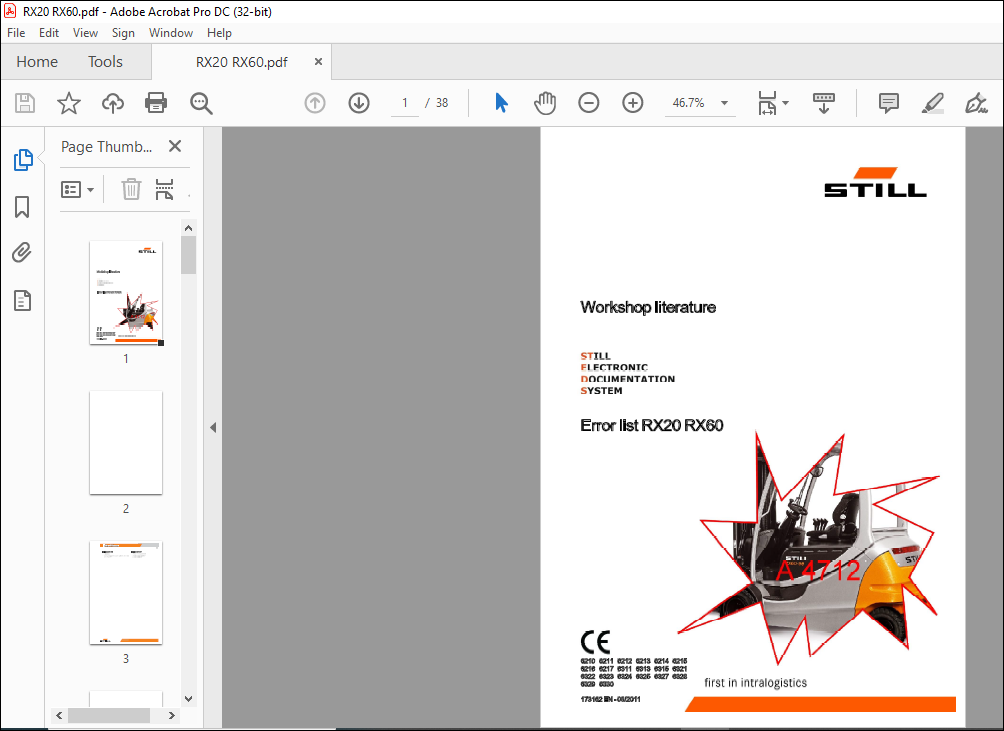
Task: Open Page Thumbnails pane in sidebar
Action: click(x=23, y=159)
